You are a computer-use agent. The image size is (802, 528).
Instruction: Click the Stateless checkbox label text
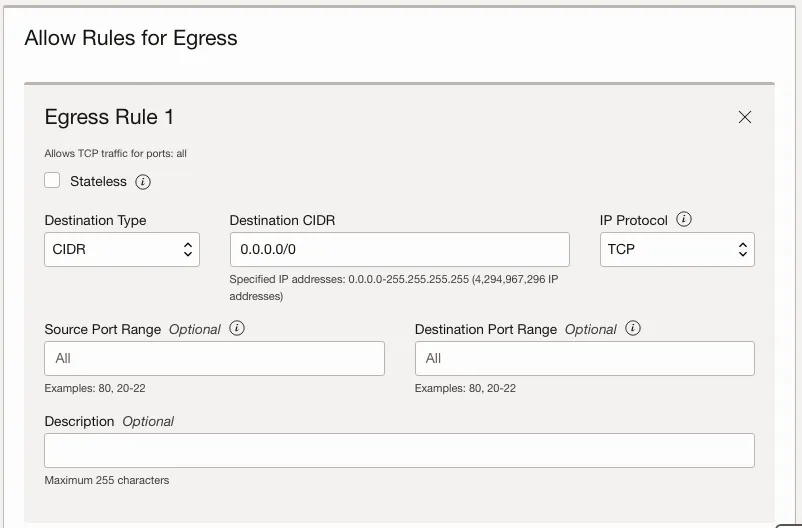[98, 182]
